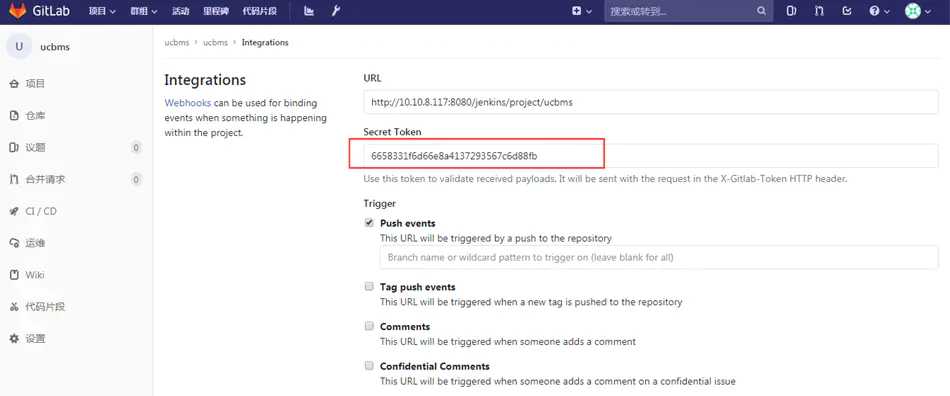Click the Integrations page heading
The width and height of the screenshot is (950, 396).
tap(205, 80)
